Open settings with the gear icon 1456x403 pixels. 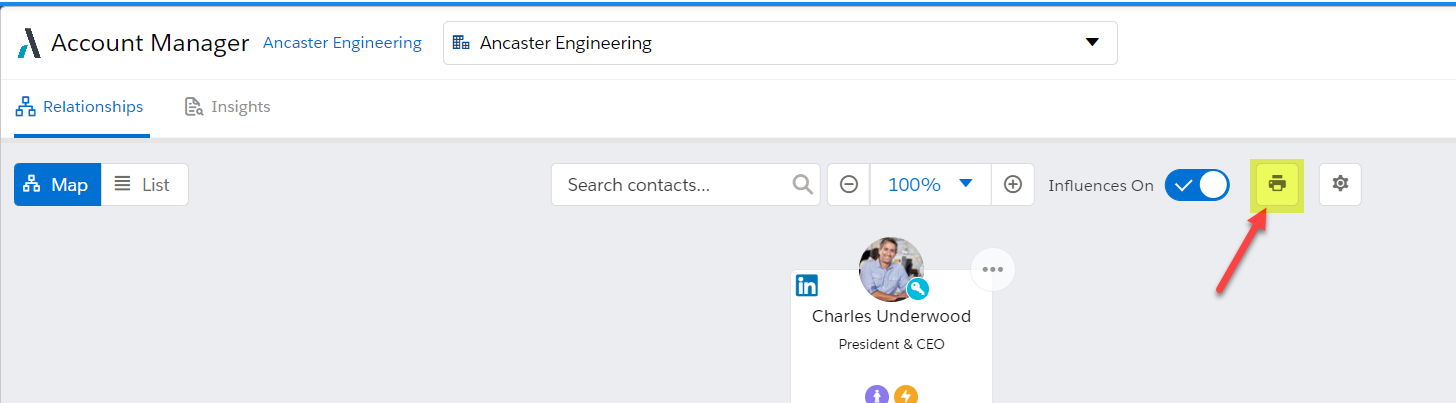pos(1340,184)
